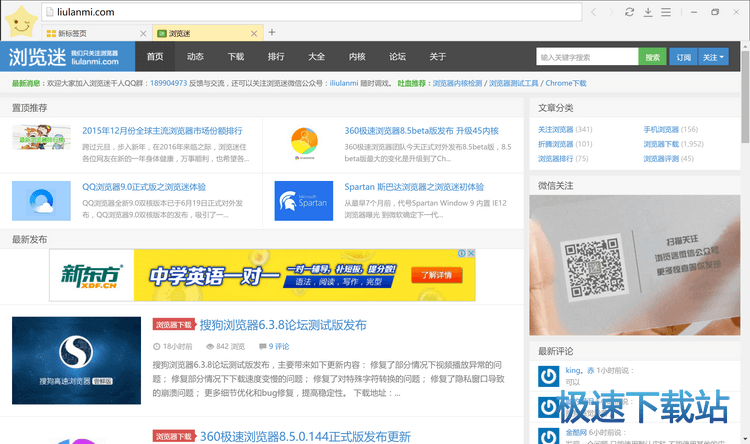Screen dimensions: 750x444
Task: Open the 首页 navigation item
Action: point(155,56)
